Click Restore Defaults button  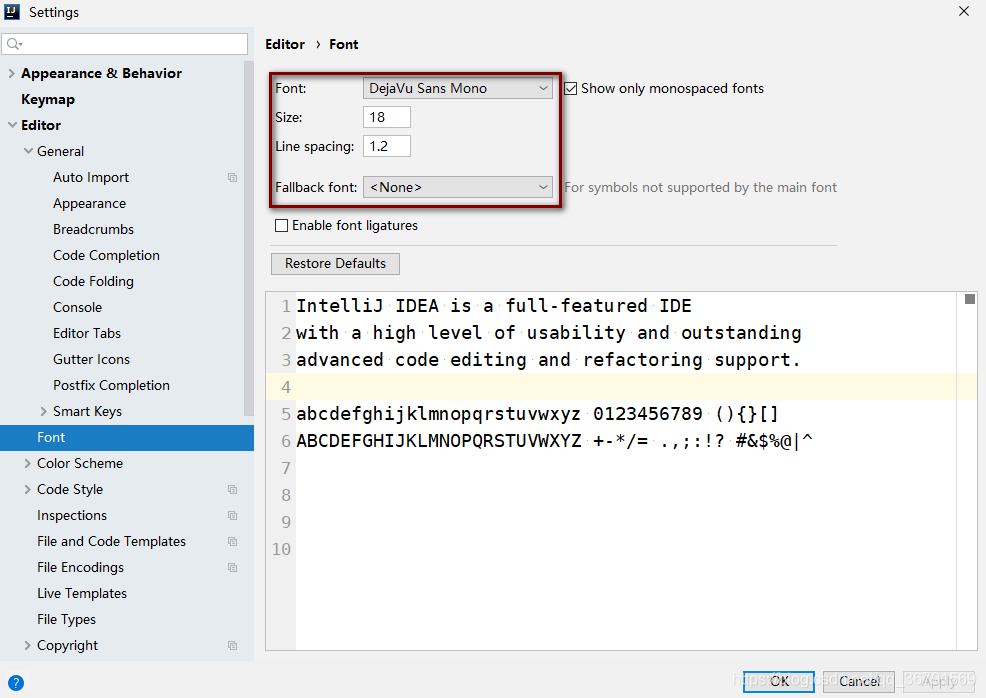[335, 264]
